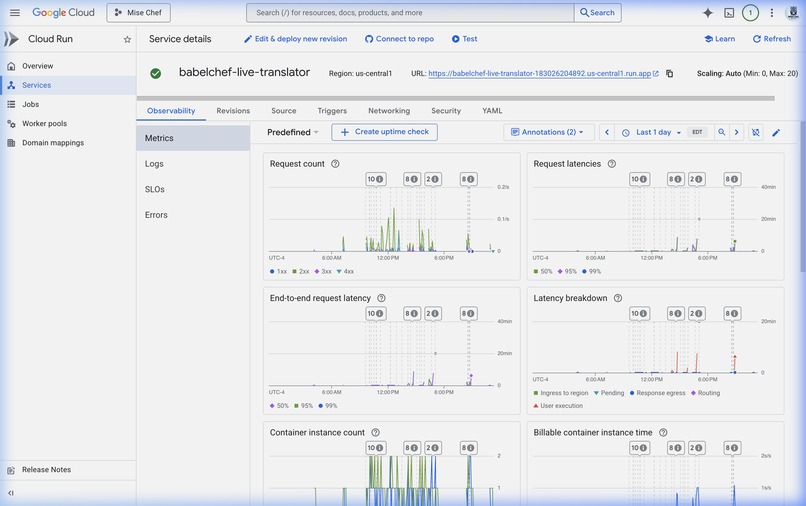Toggle the auto-refresh off icon
The image size is (806, 506).
[x=756, y=132]
